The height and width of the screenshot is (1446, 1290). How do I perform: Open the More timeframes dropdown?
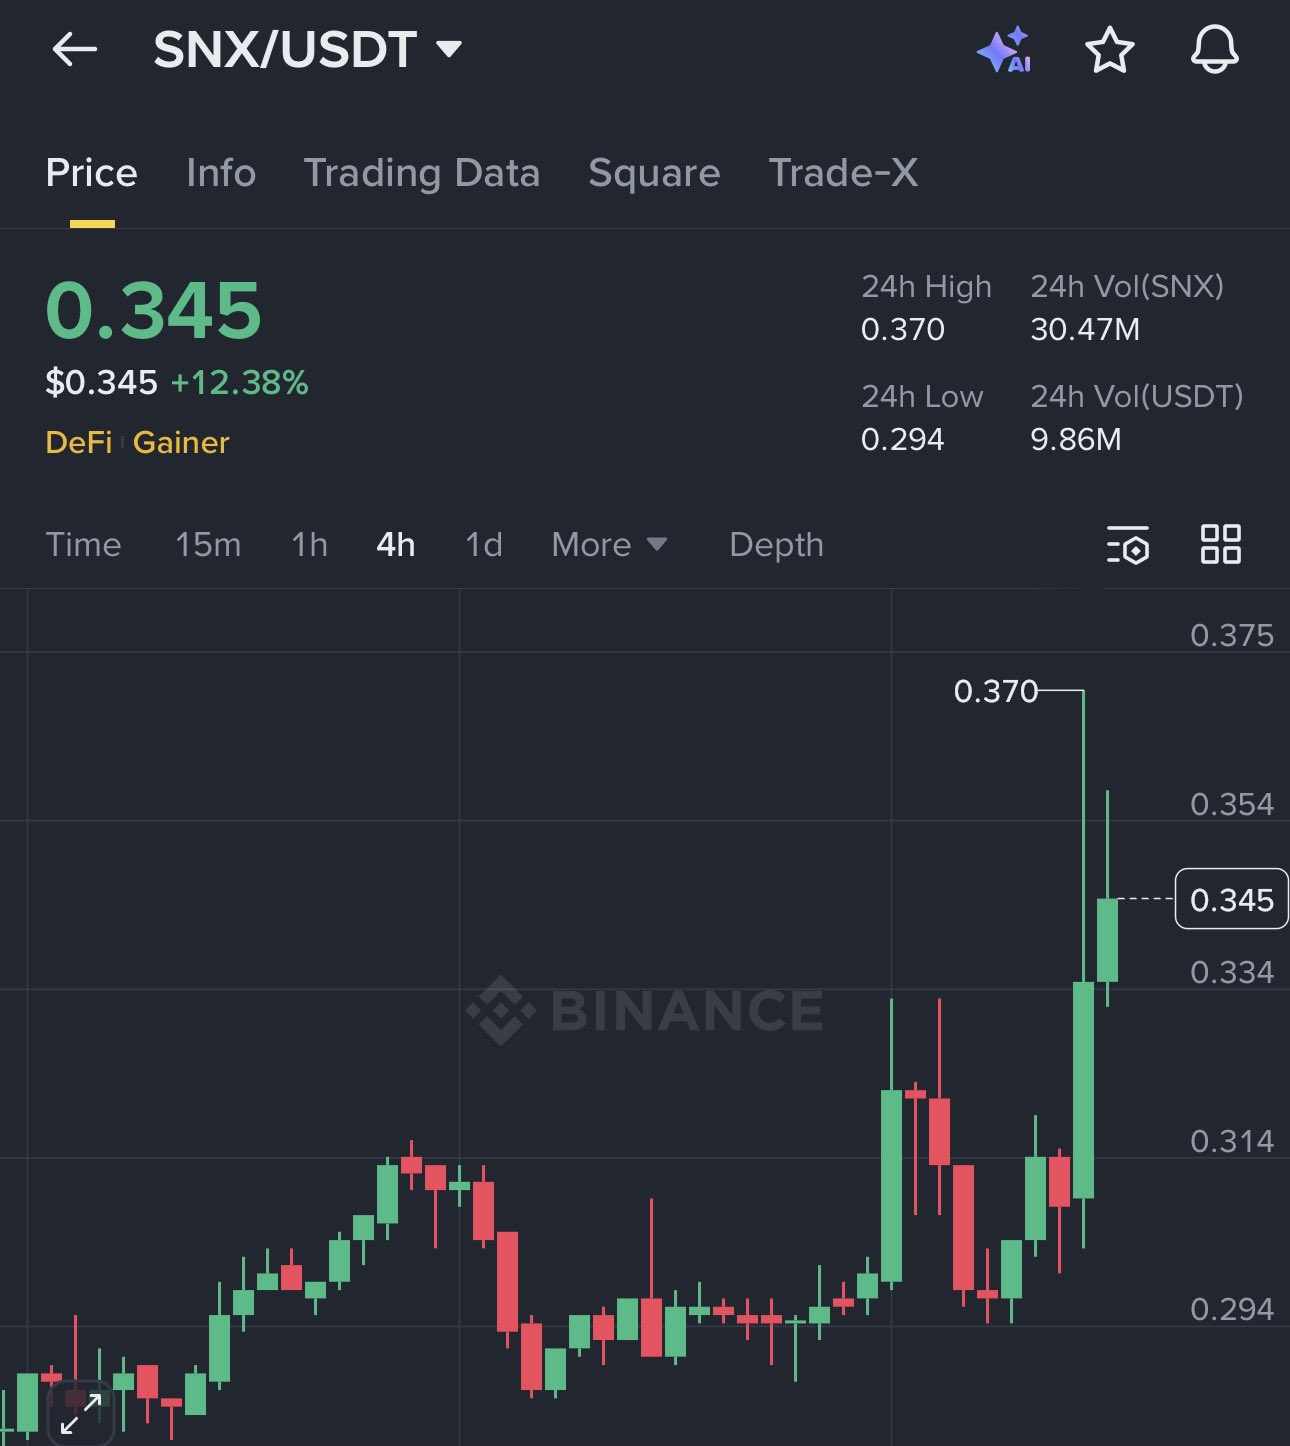(x=608, y=545)
